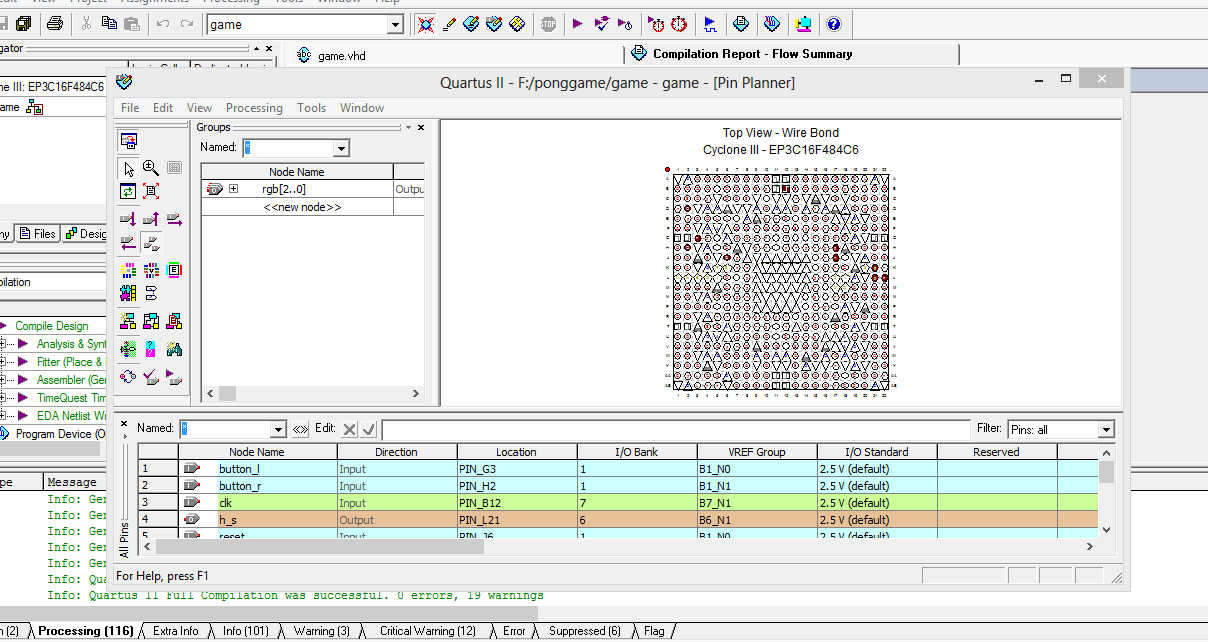Viewport: 1208px width, 642px height.
Task: Expand the rgb[2..0] group node
Action: (x=234, y=189)
